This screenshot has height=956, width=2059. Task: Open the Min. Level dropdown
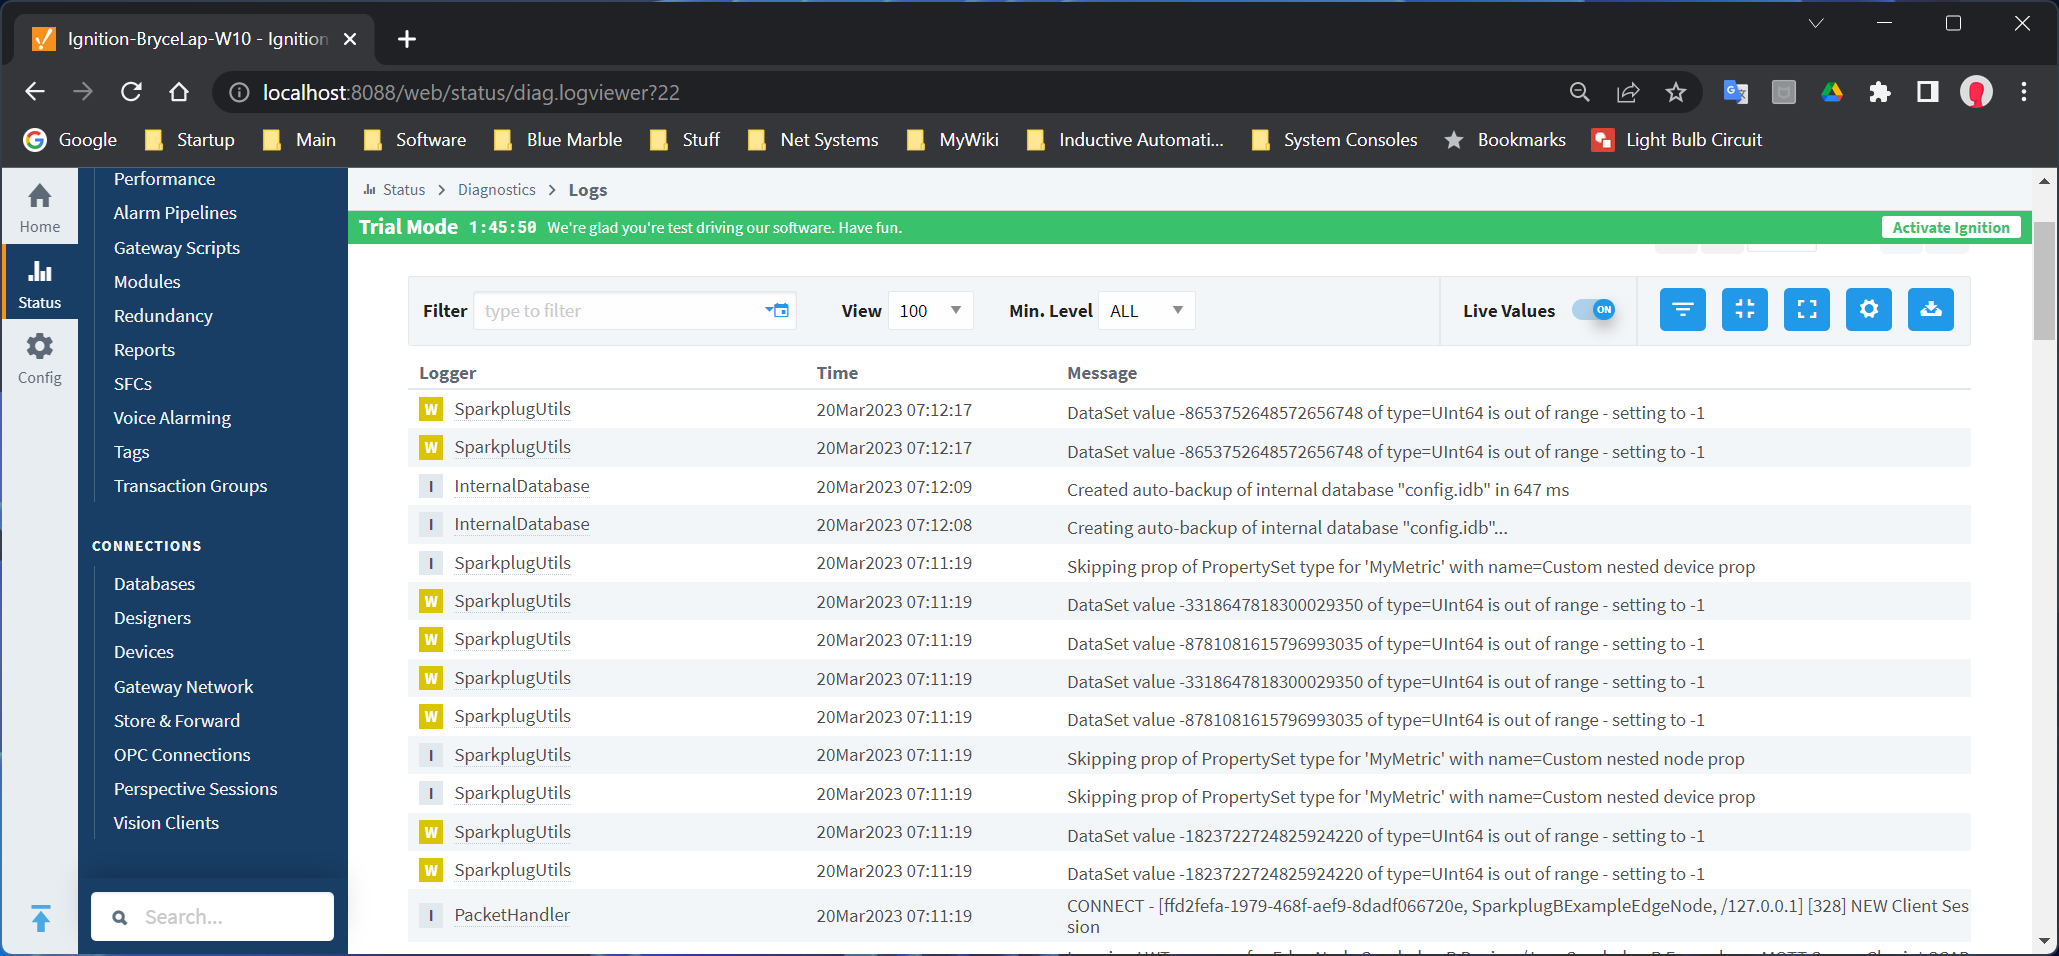click(x=1145, y=311)
